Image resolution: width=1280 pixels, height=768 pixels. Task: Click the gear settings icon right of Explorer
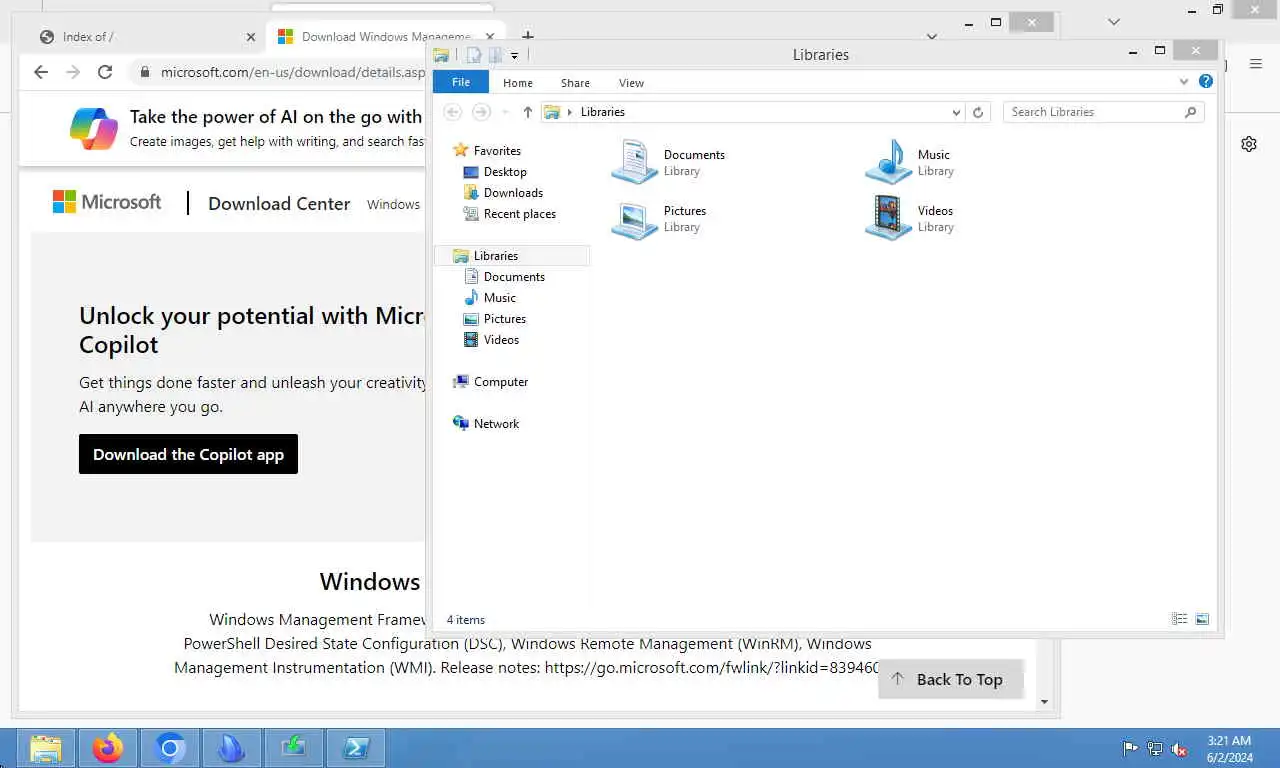pos(1249,144)
